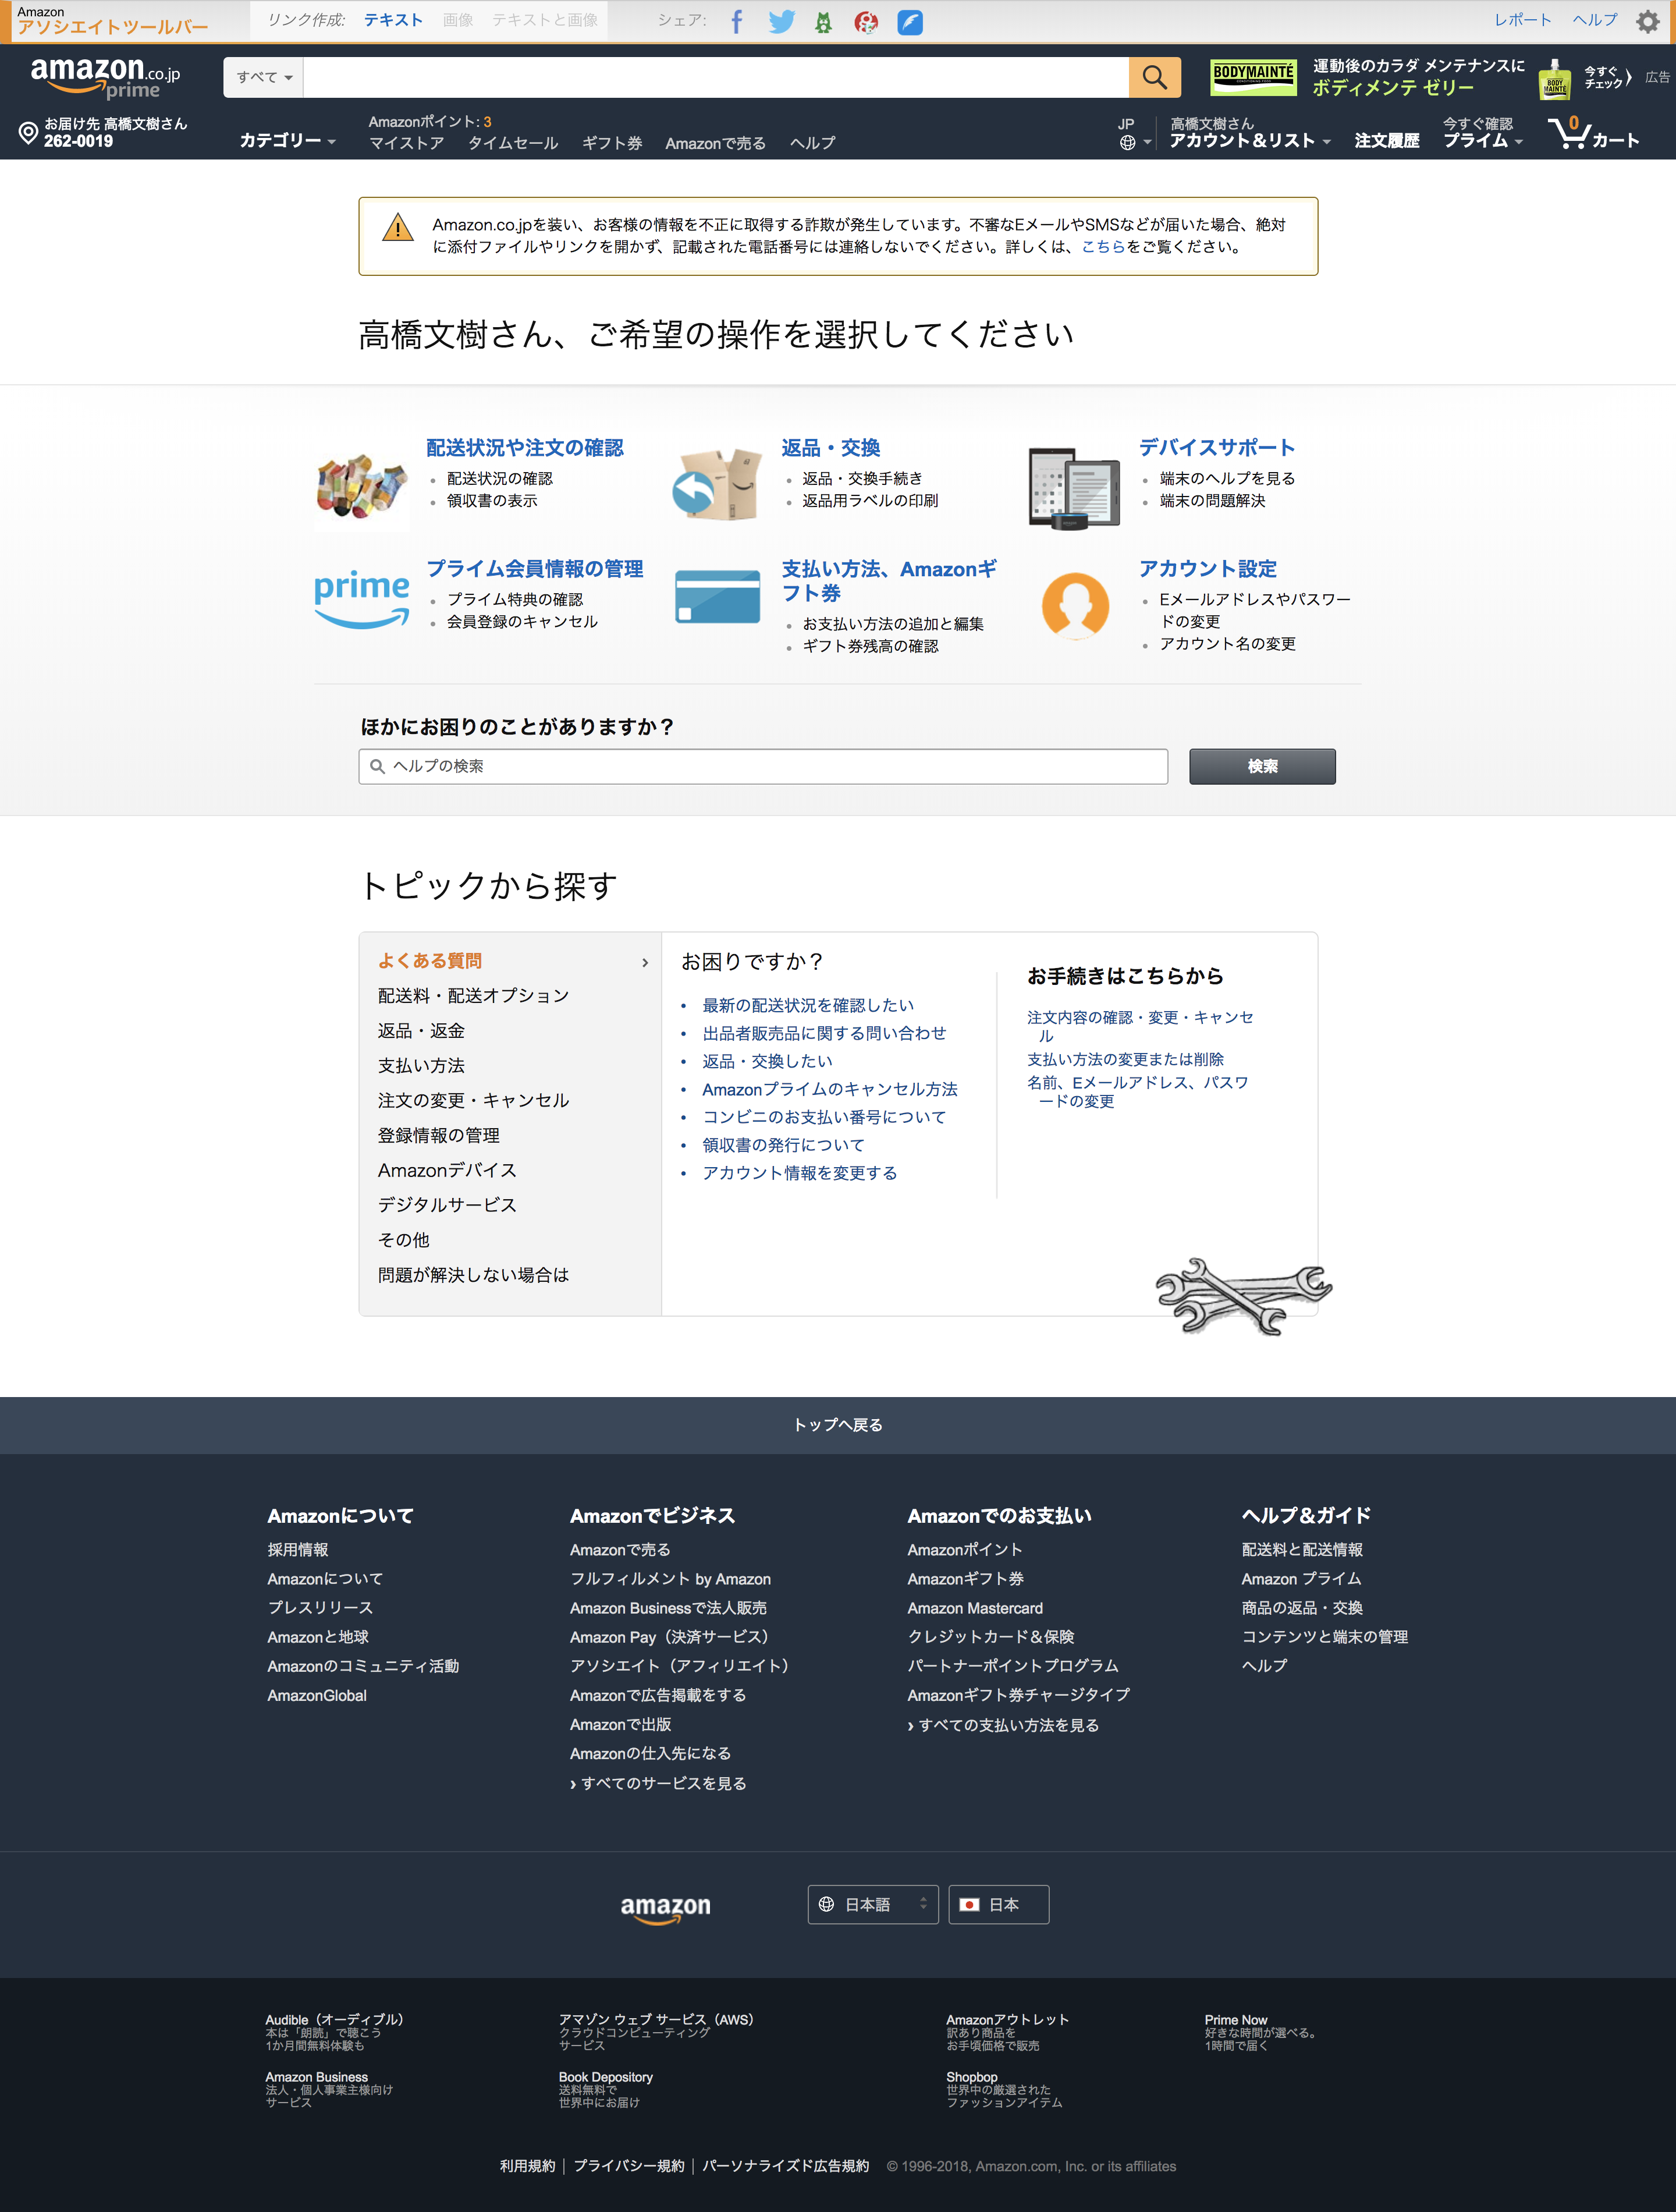Select 配送料・配送オプション topic
The width and height of the screenshot is (1676, 2212).
click(473, 995)
